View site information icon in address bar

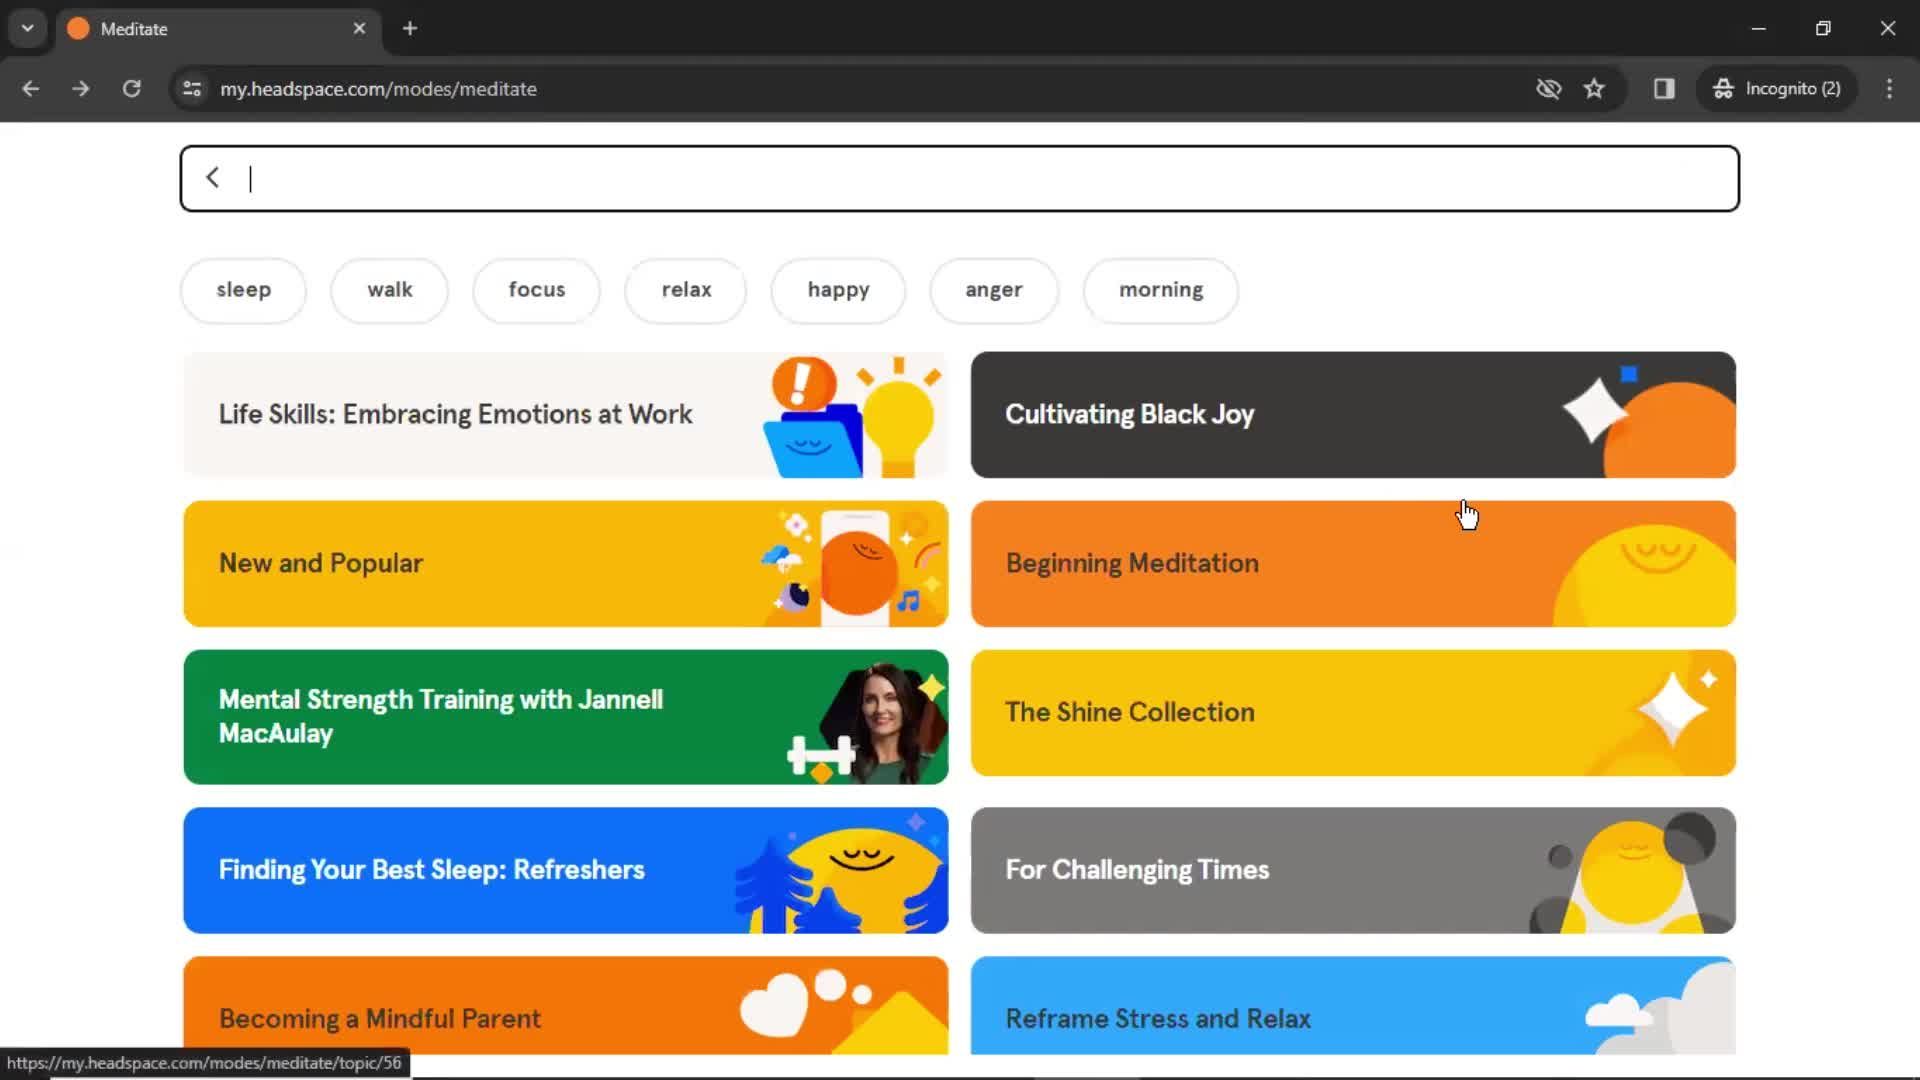192,89
